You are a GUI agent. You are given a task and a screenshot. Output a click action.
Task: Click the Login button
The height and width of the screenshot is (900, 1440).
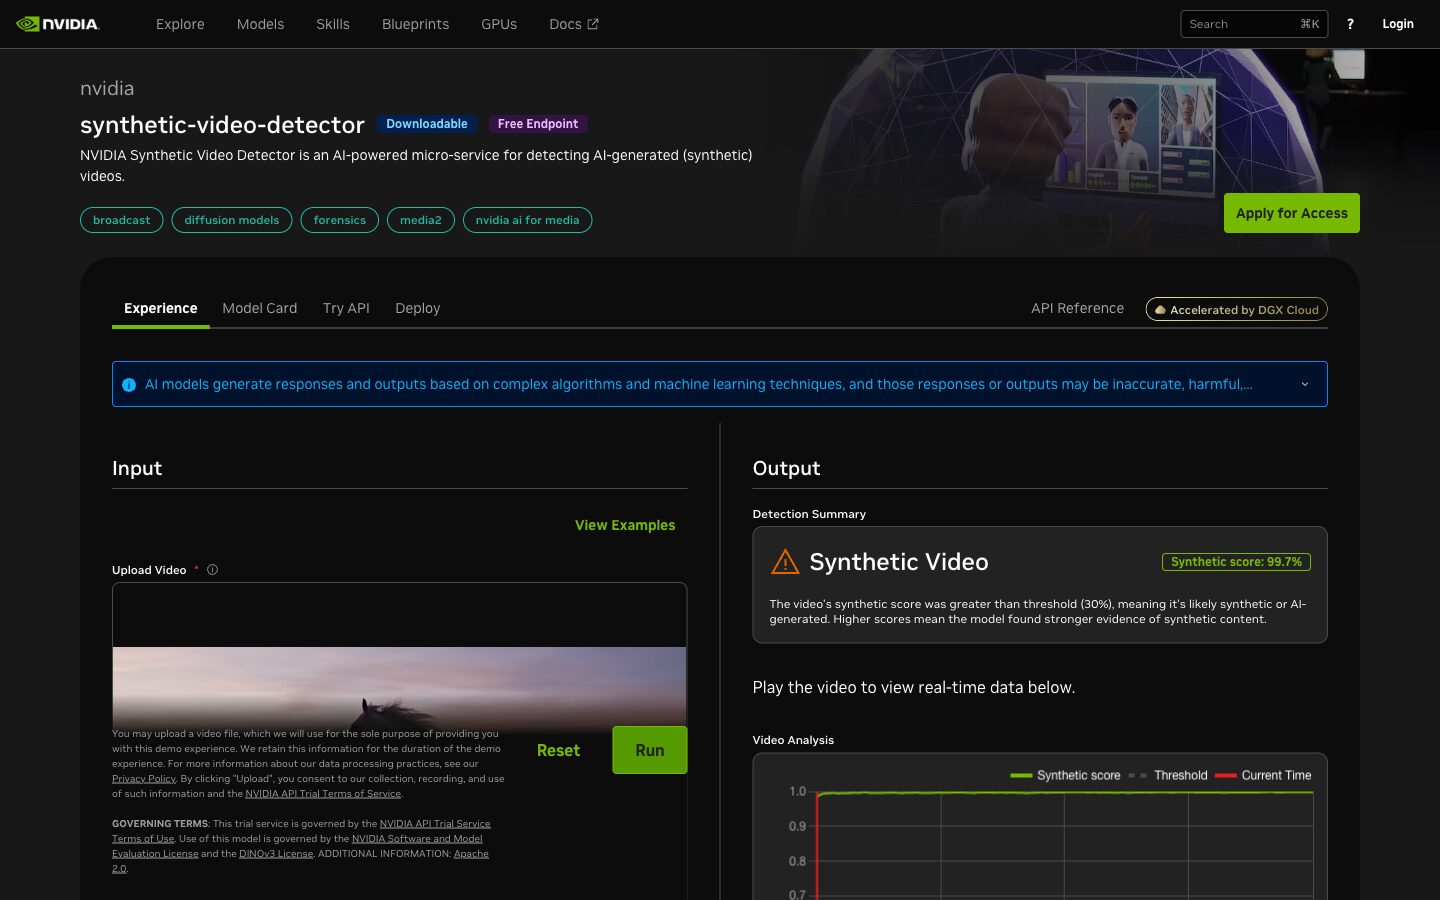tap(1398, 24)
